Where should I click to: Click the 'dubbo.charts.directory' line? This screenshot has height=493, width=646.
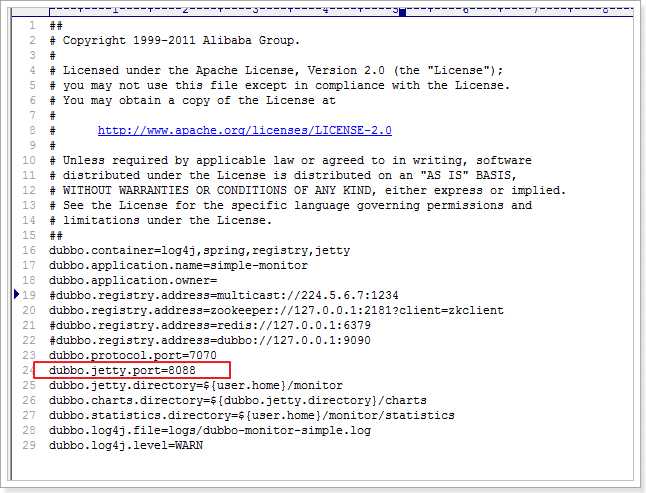238,400
